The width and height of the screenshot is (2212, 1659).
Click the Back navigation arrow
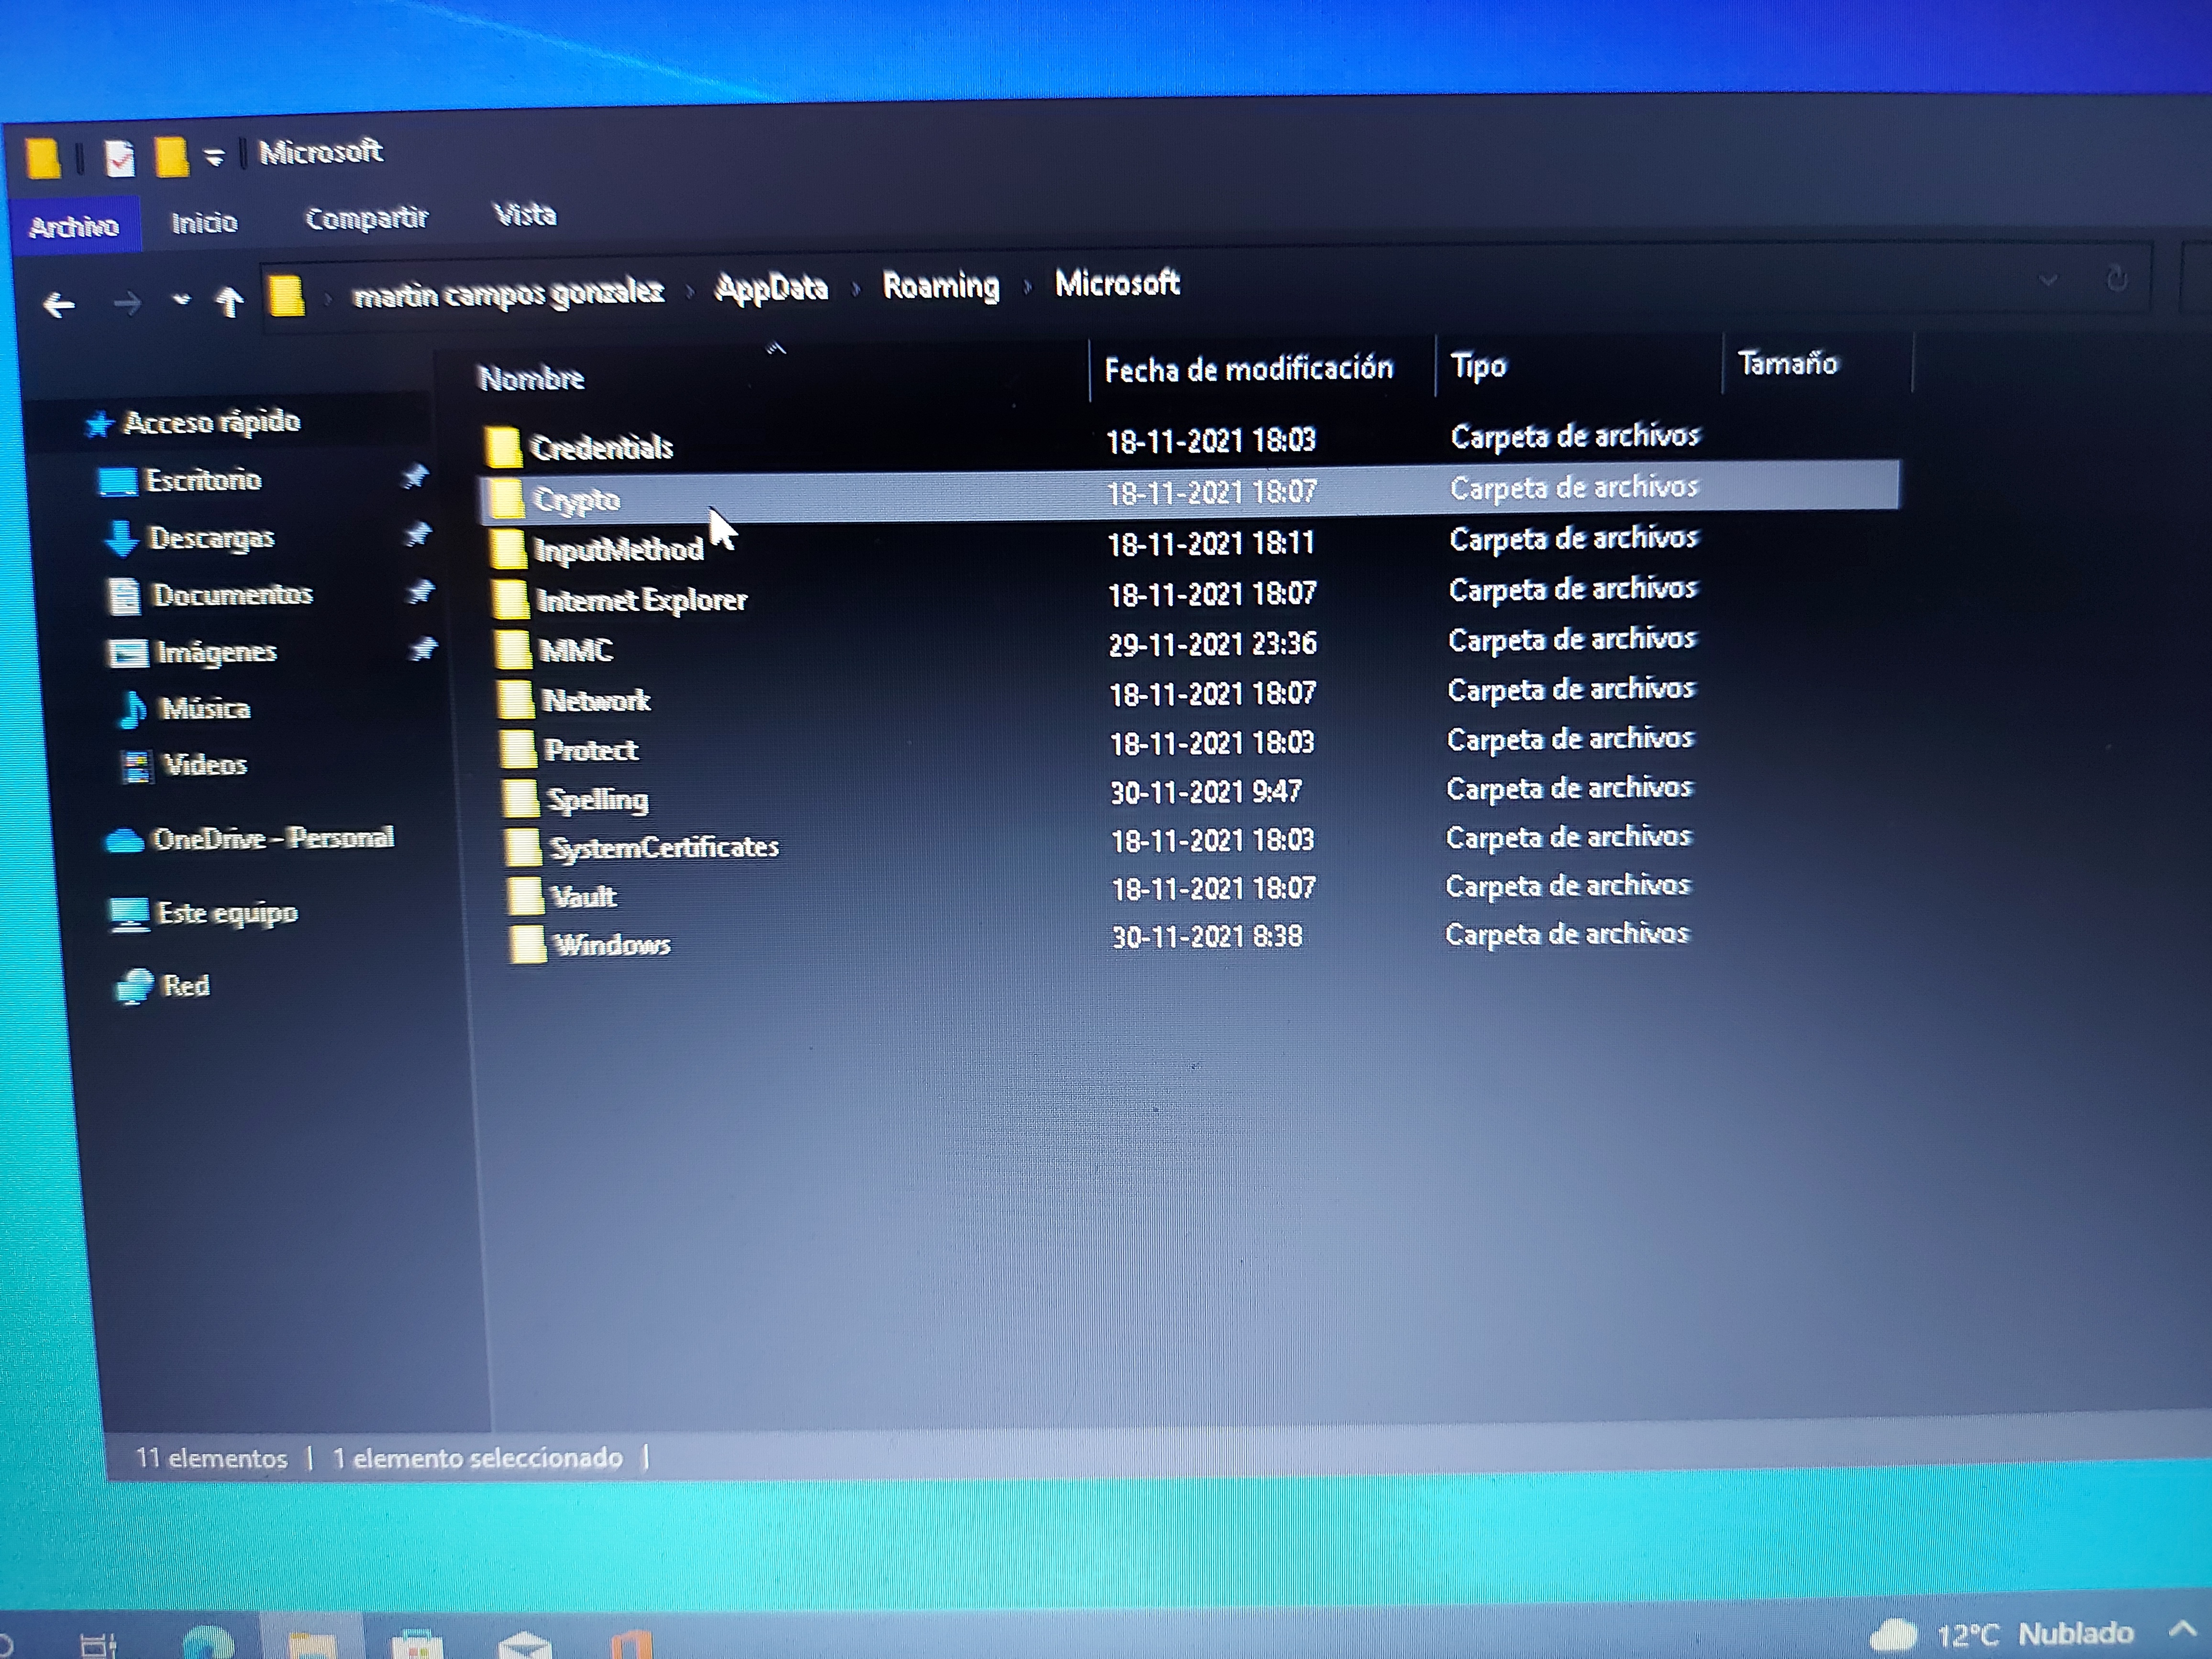pos(59,304)
